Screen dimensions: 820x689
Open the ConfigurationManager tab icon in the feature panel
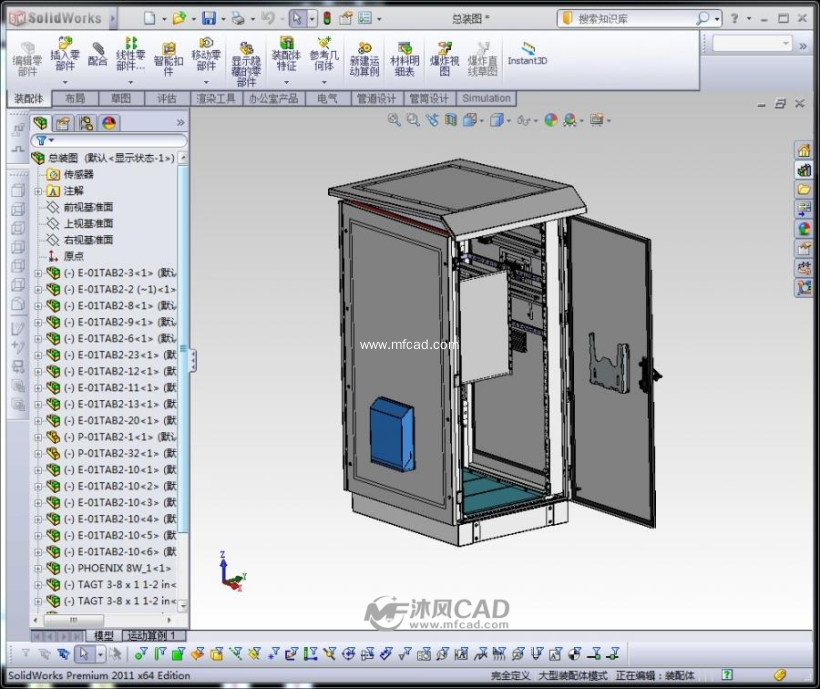point(86,123)
